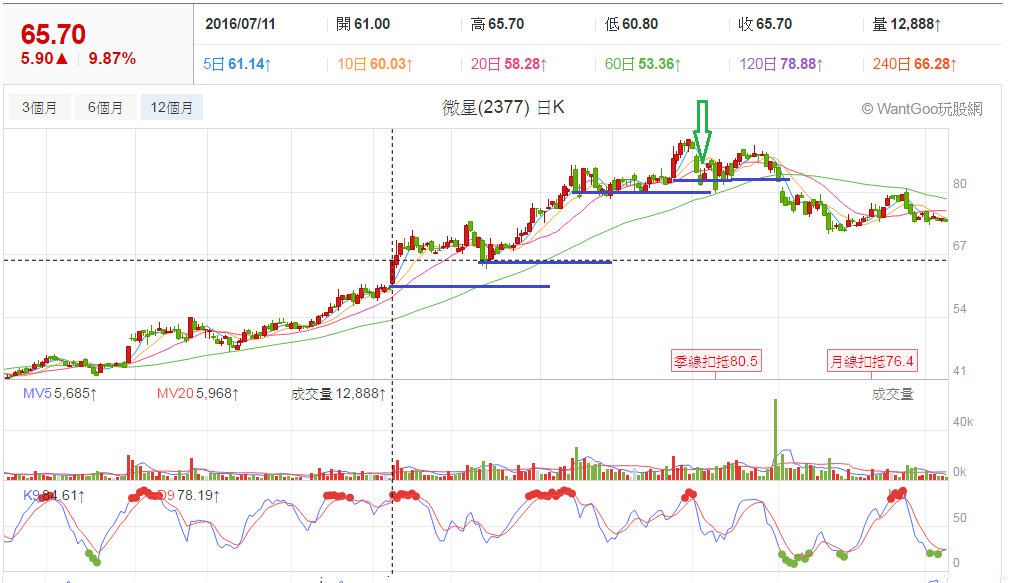Click the chart title 微星(2377) 日K
This screenshot has width=1010, height=583.
503,108
